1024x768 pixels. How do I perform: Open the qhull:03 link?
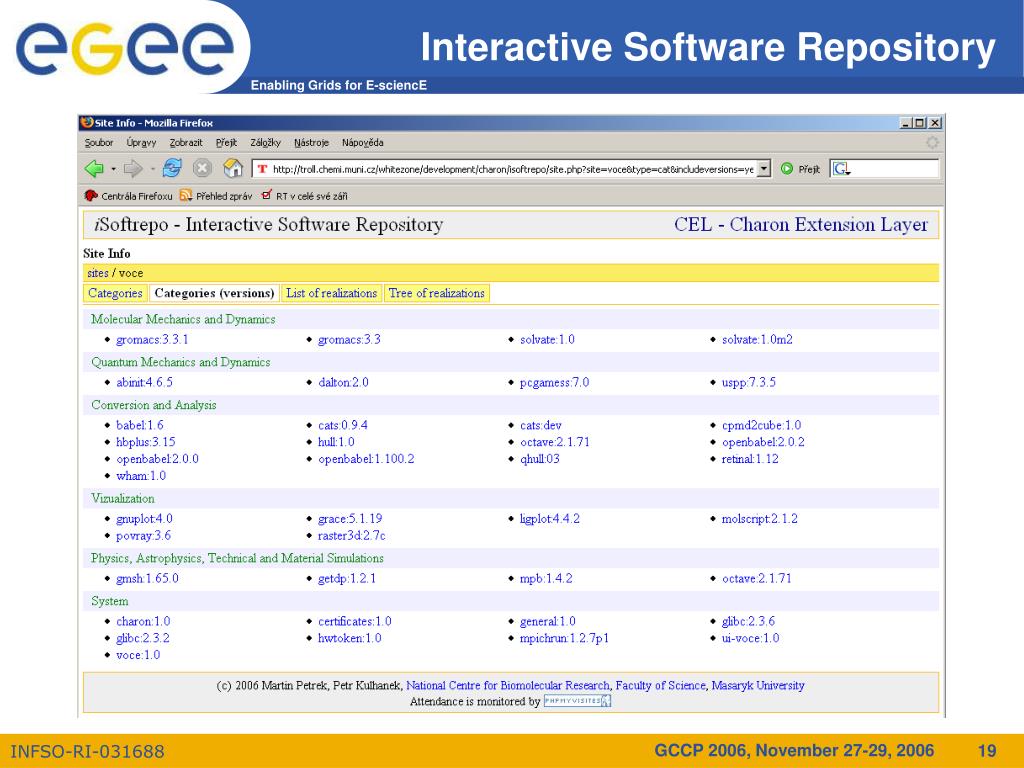pos(539,459)
